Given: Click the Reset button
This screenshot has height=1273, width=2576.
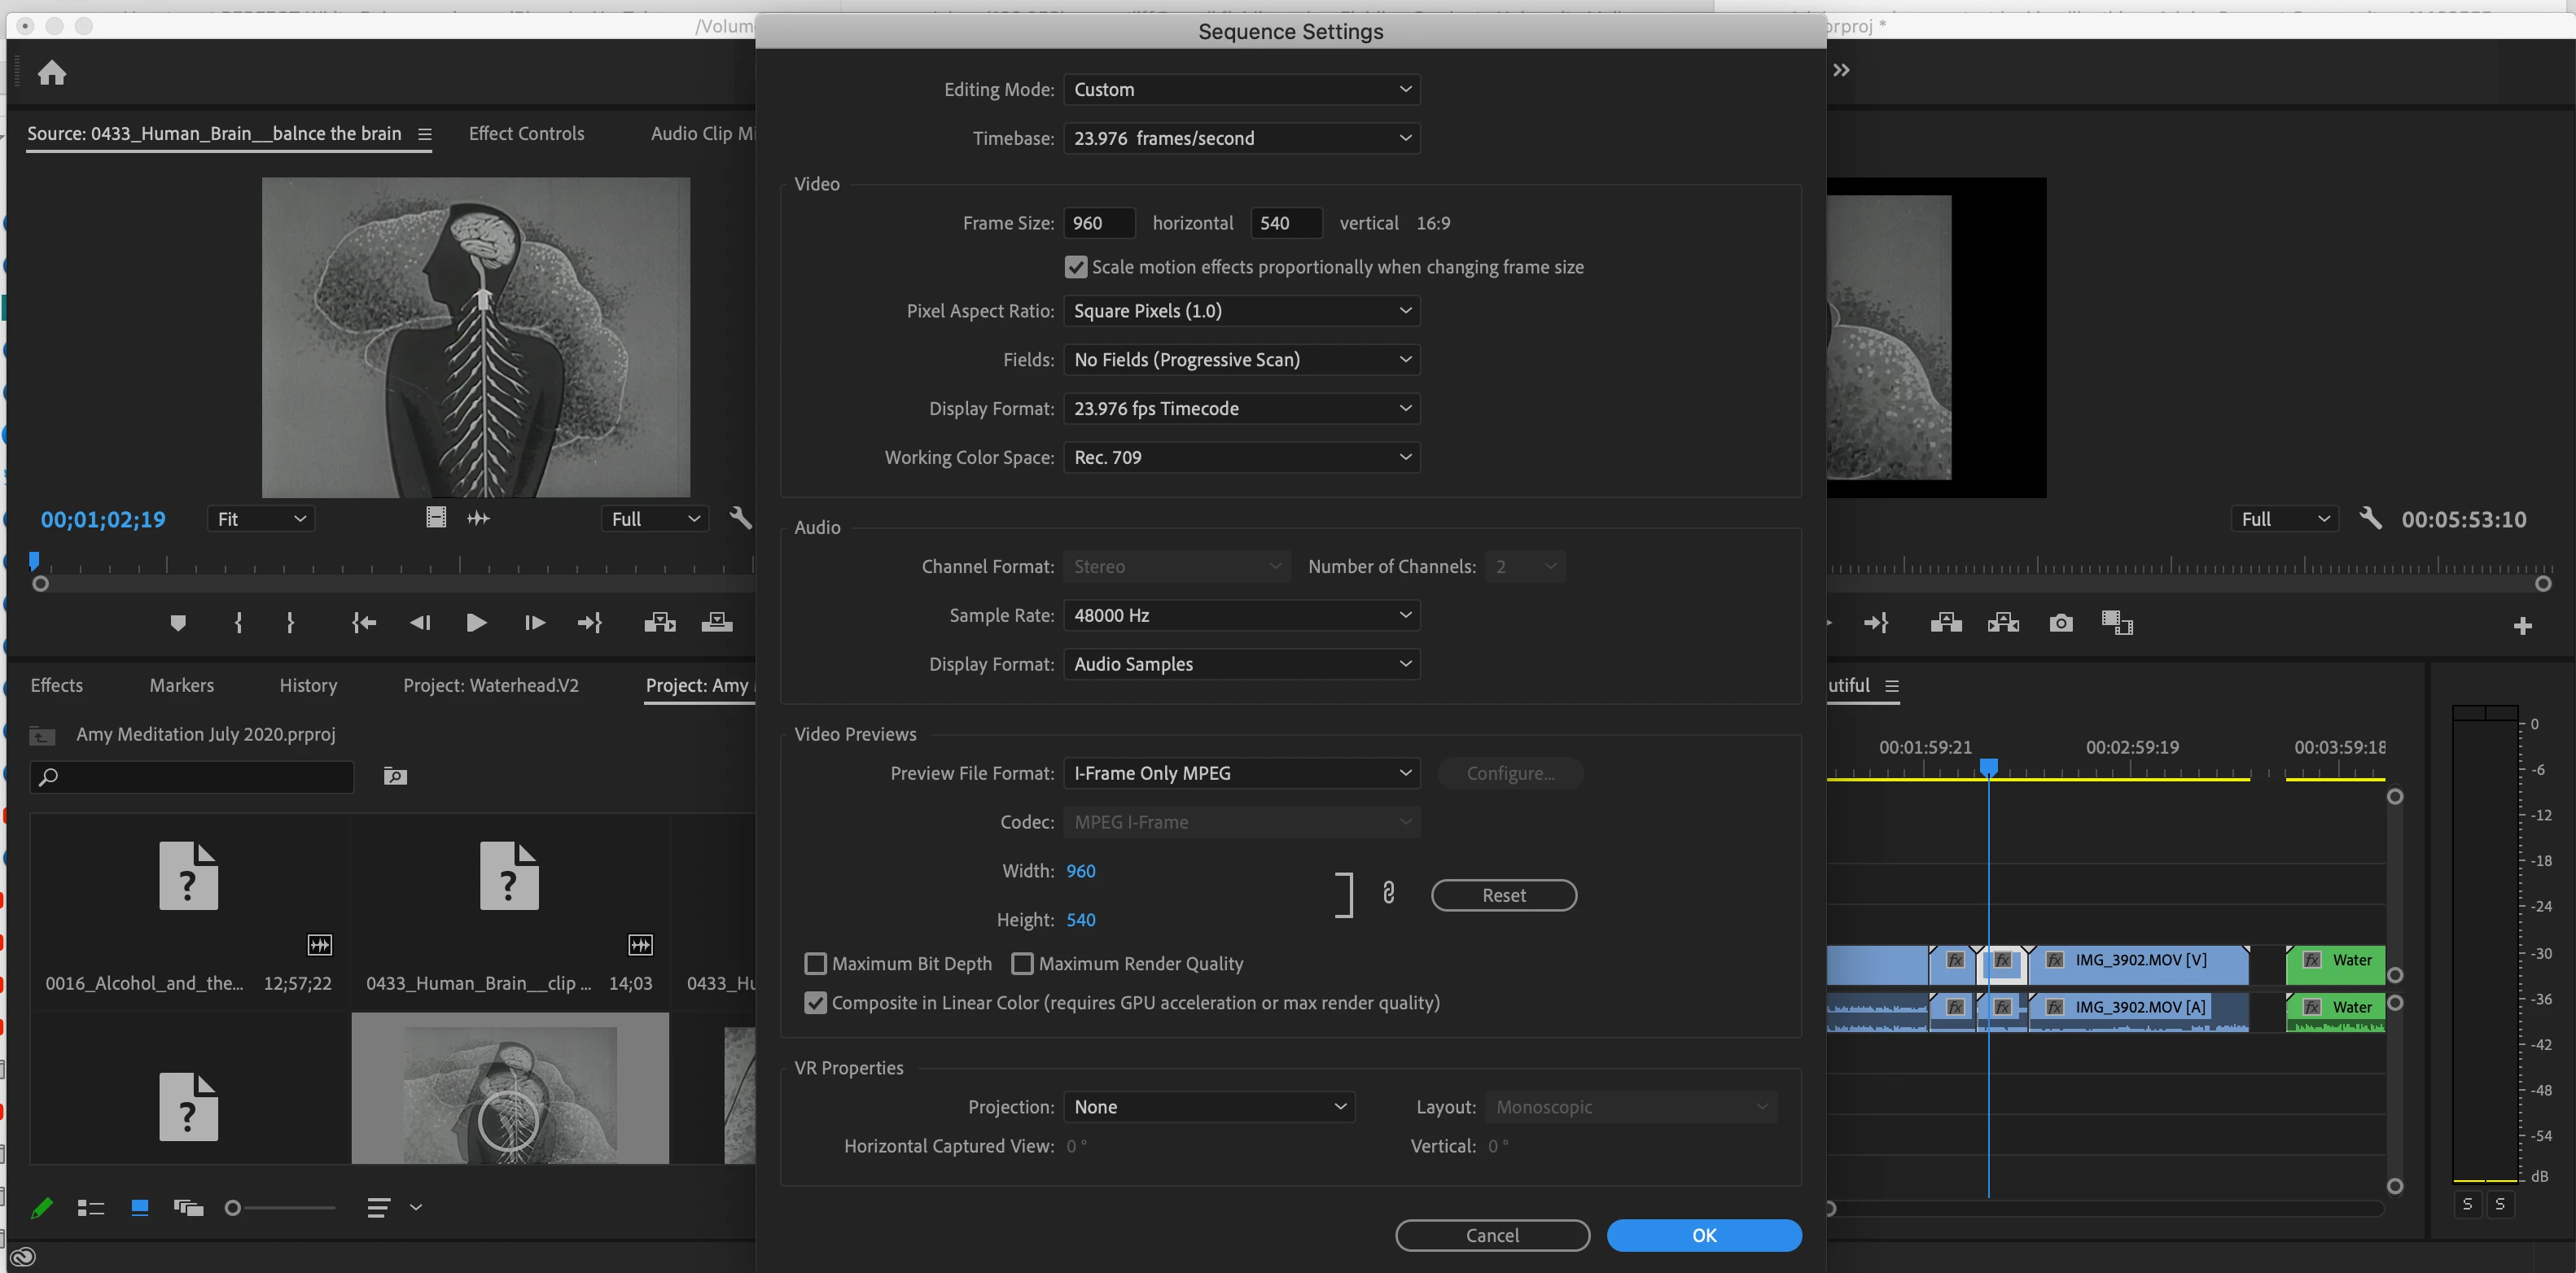Looking at the screenshot, I should tap(1503, 895).
